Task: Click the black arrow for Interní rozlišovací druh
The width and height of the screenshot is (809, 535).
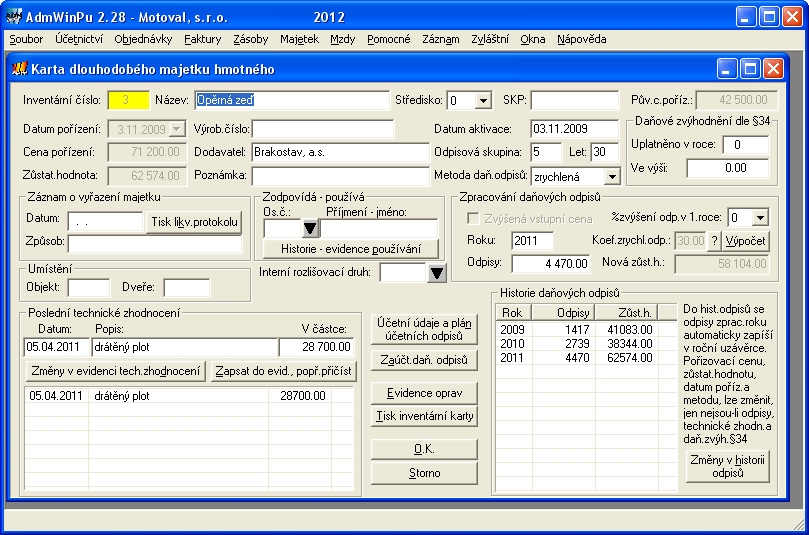Action: (x=436, y=273)
